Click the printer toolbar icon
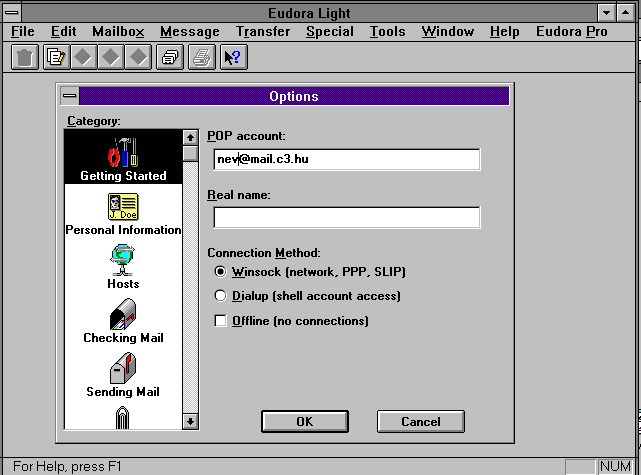 (x=202, y=57)
